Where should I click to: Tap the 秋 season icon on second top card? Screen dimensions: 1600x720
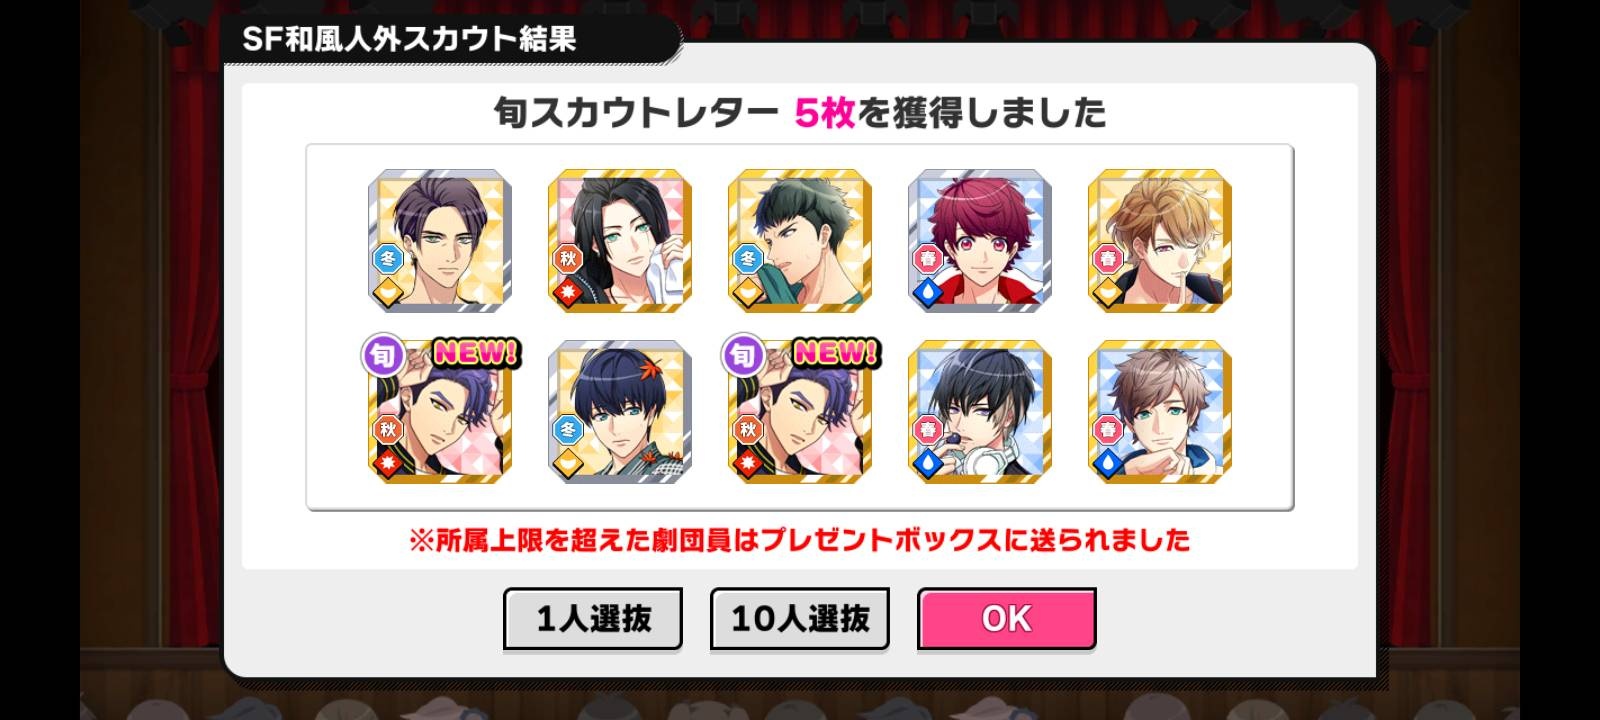(x=568, y=259)
